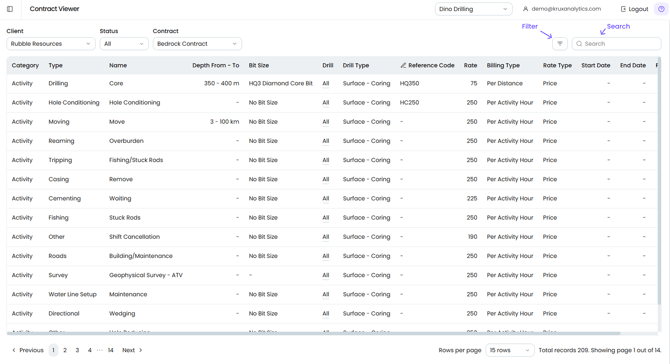Open the Rows per page dropdown
This screenshot has height=364, width=670.
coord(510,350)
